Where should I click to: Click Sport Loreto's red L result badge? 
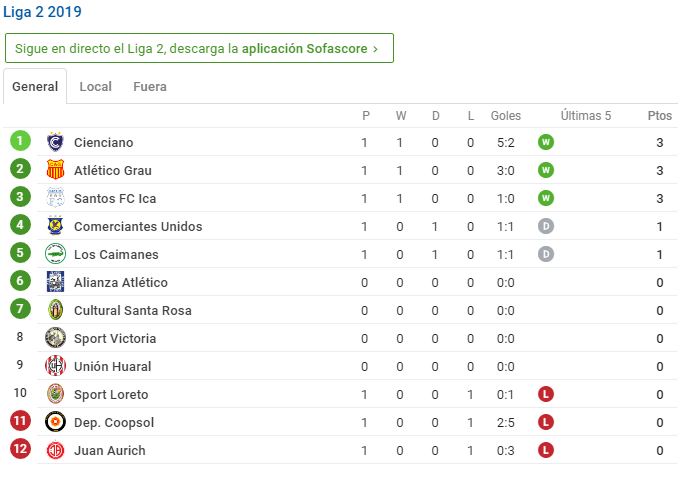click(x=546, y=394)
